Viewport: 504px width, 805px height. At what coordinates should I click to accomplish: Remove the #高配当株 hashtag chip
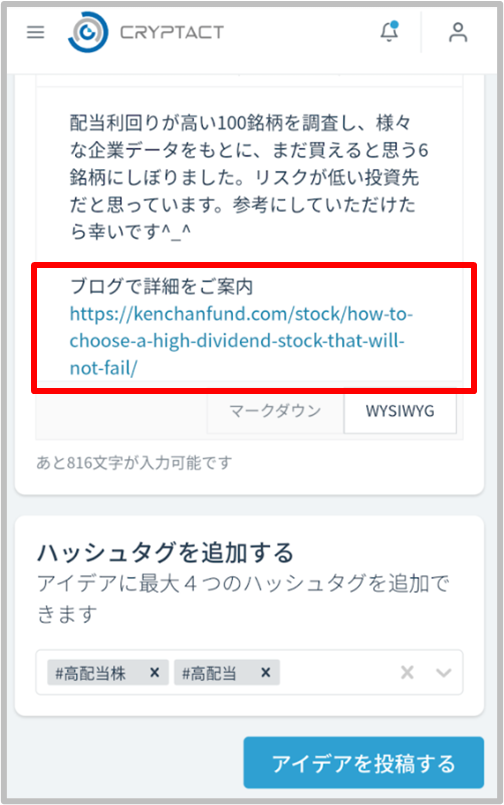pos(154,672)
